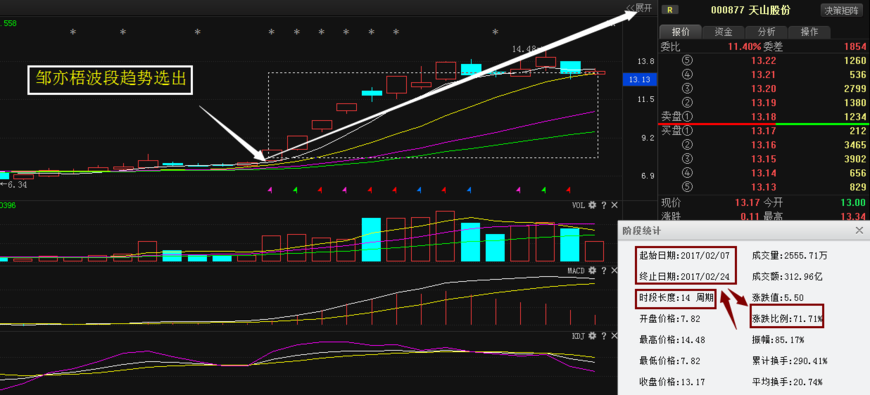Show help for MACD indicator
This screenshot has width=870, height=395.
click(604, 270)
